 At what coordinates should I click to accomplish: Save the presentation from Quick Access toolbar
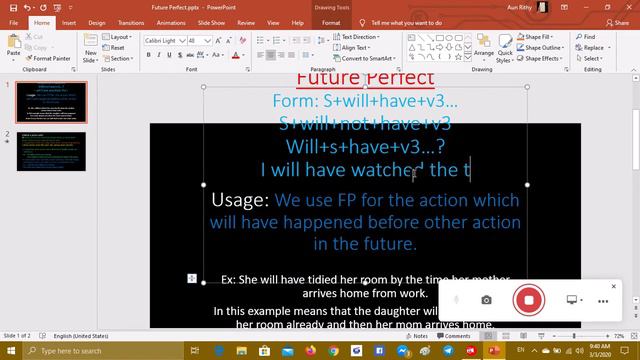(x=13, y=8)
